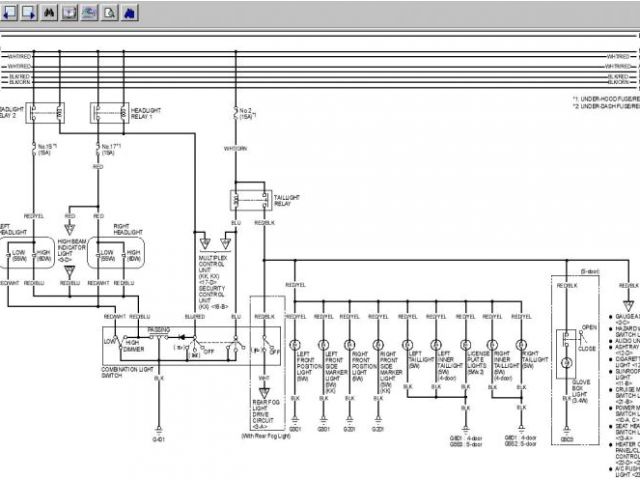Click the High Beam Indicator Light label
The image size is (640, 480).
[71, 248]
